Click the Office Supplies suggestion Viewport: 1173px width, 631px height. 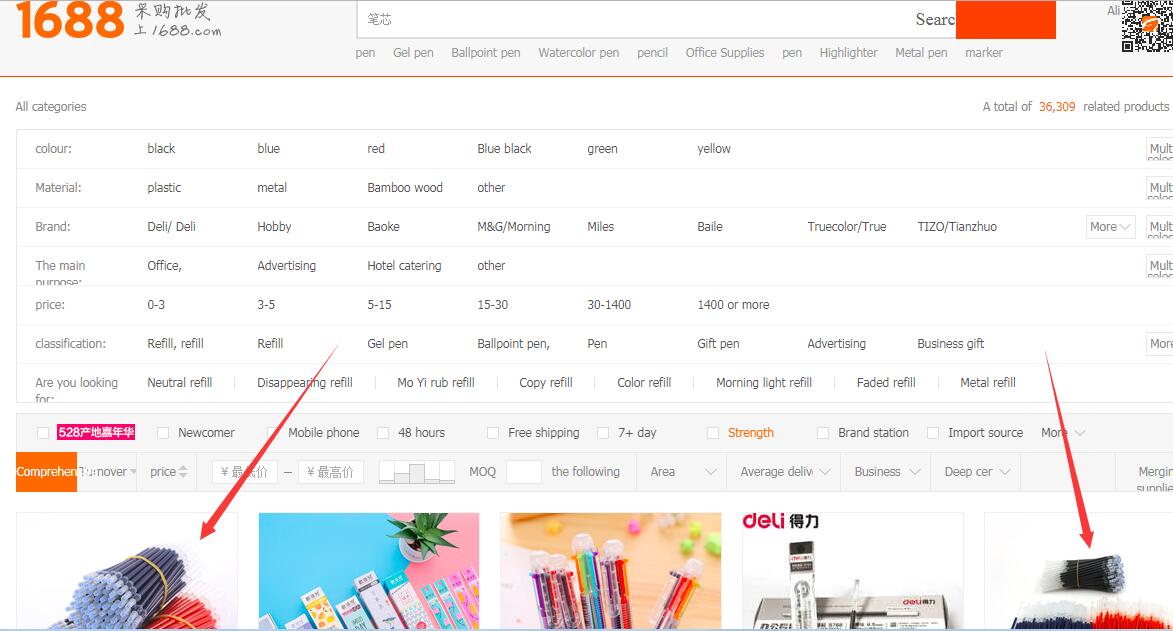pyautogui.click(x=725, y=52)
